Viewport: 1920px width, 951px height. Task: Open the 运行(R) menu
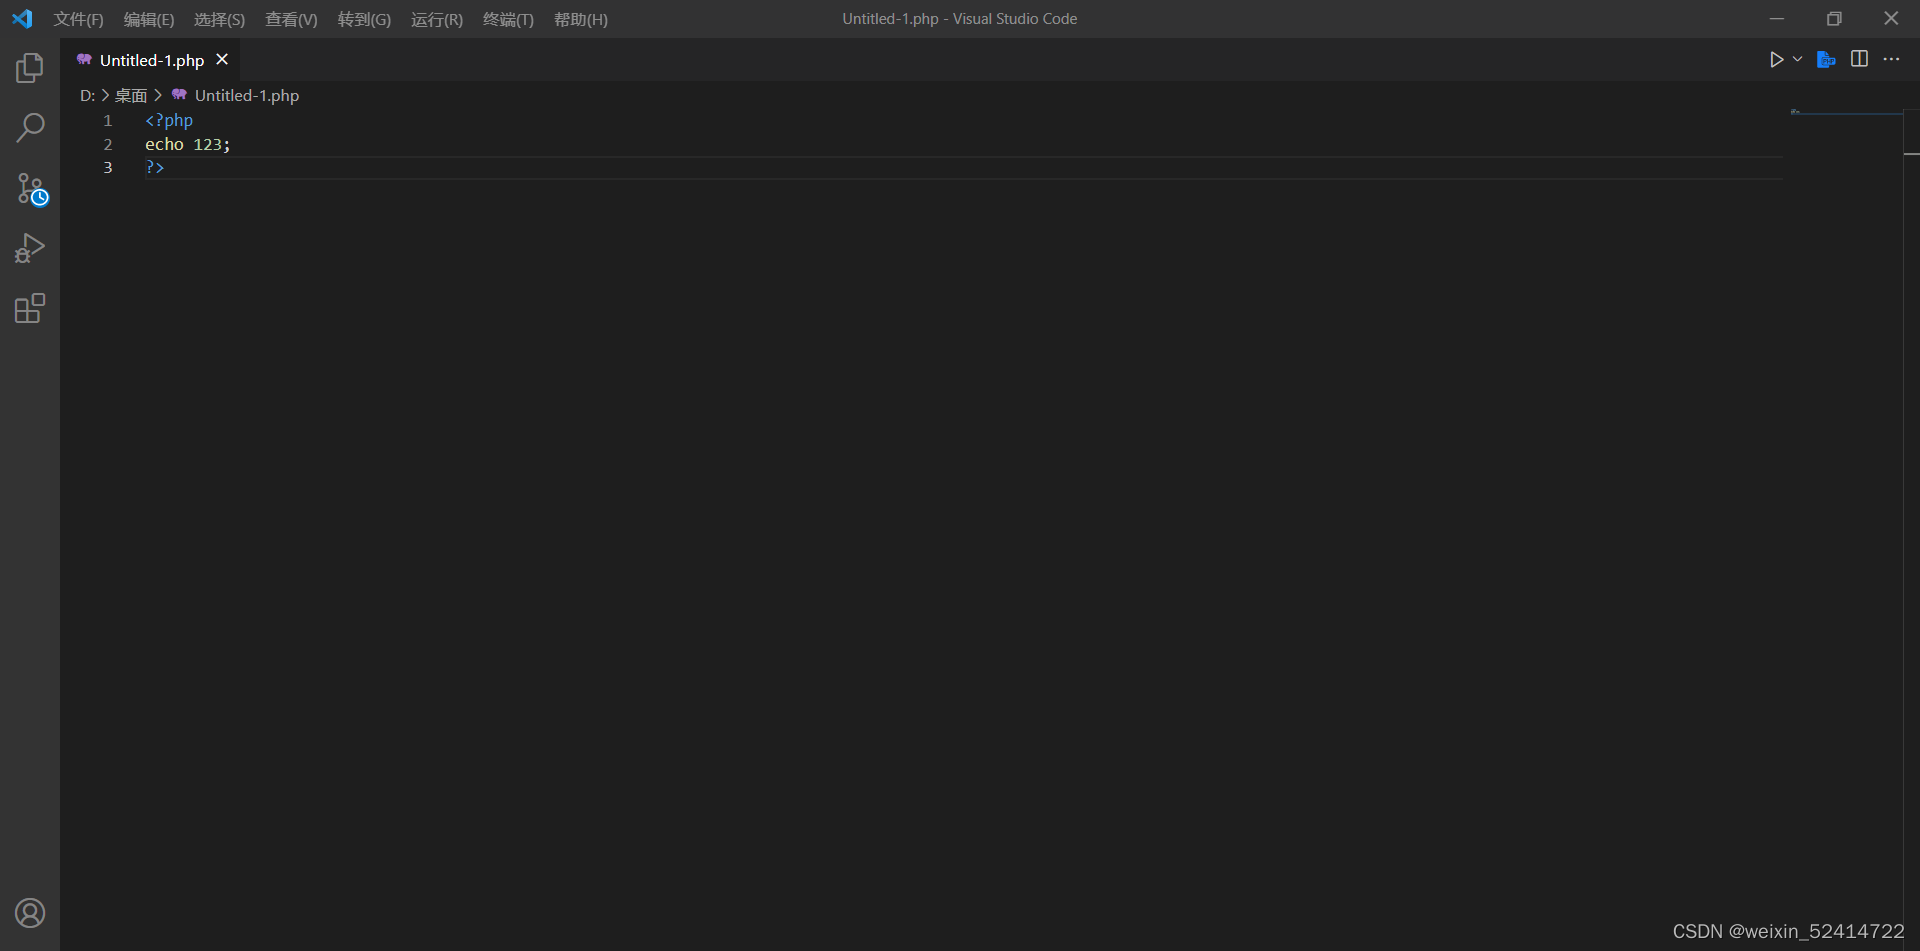437,19
